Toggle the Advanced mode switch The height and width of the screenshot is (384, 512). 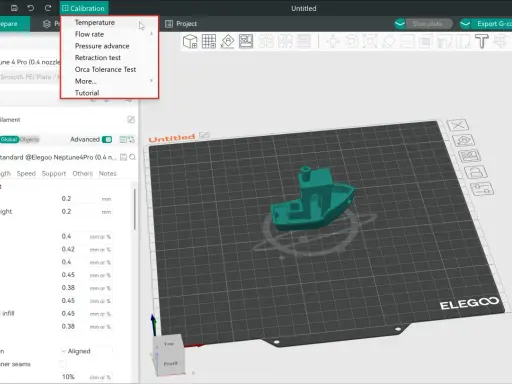(107, 139)
